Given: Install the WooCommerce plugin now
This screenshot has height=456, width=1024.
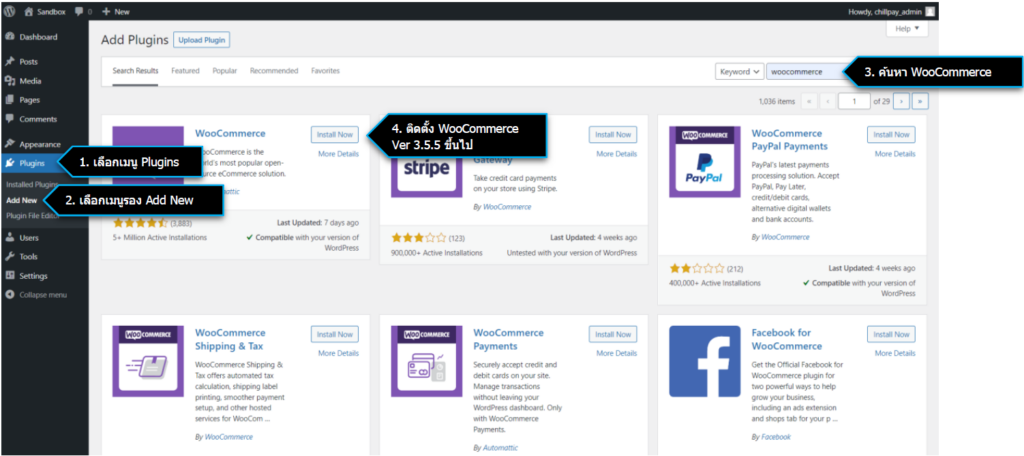Looking at the screenshot, I should tap(334, 135).
